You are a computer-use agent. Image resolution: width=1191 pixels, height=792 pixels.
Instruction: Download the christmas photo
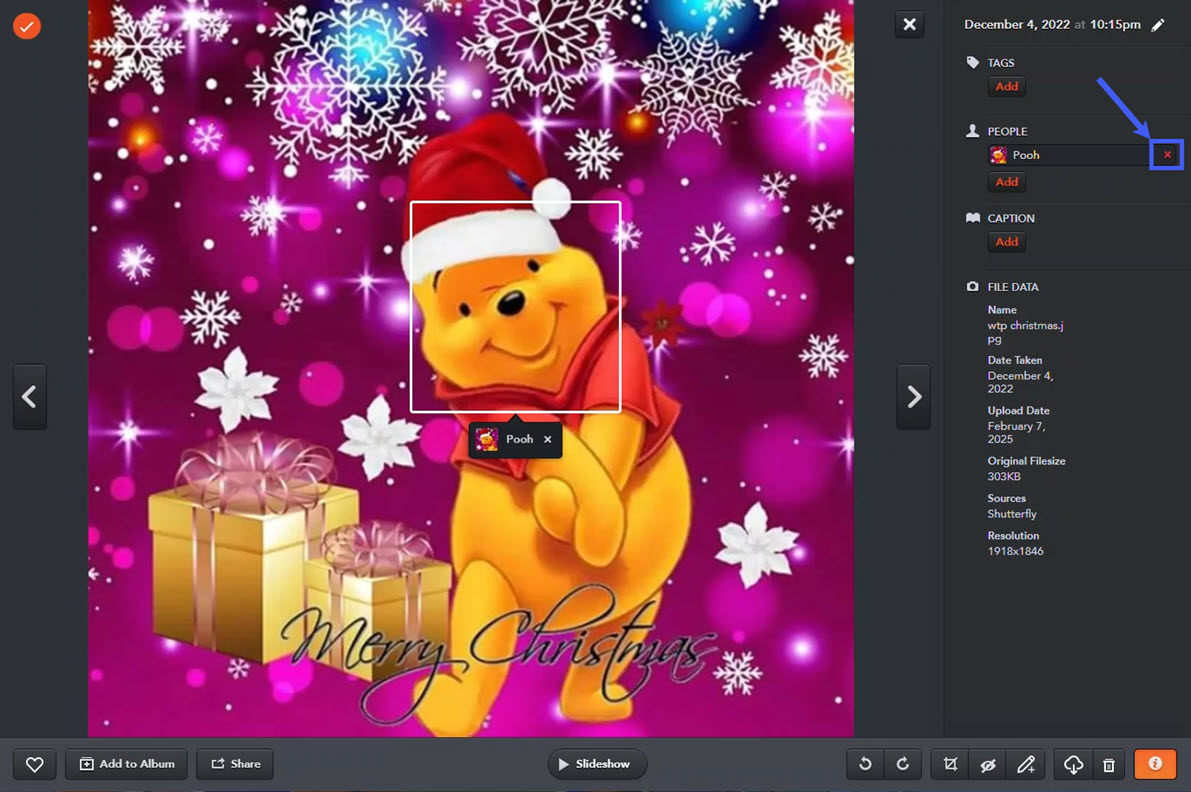click(x=1072, y=764)
